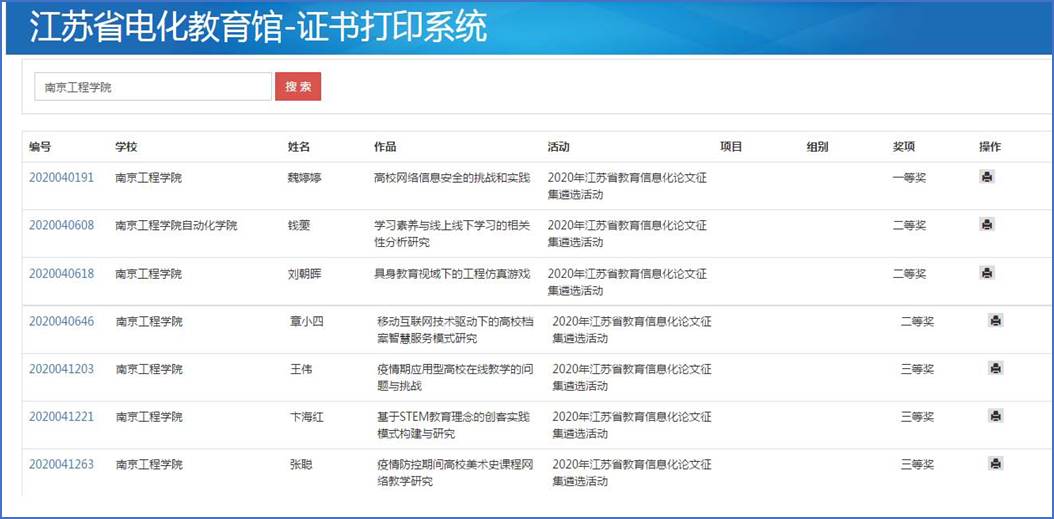Print certificate in 卞海红 row
This screenshot has width=1054, height=519.
tap(995, 416)
